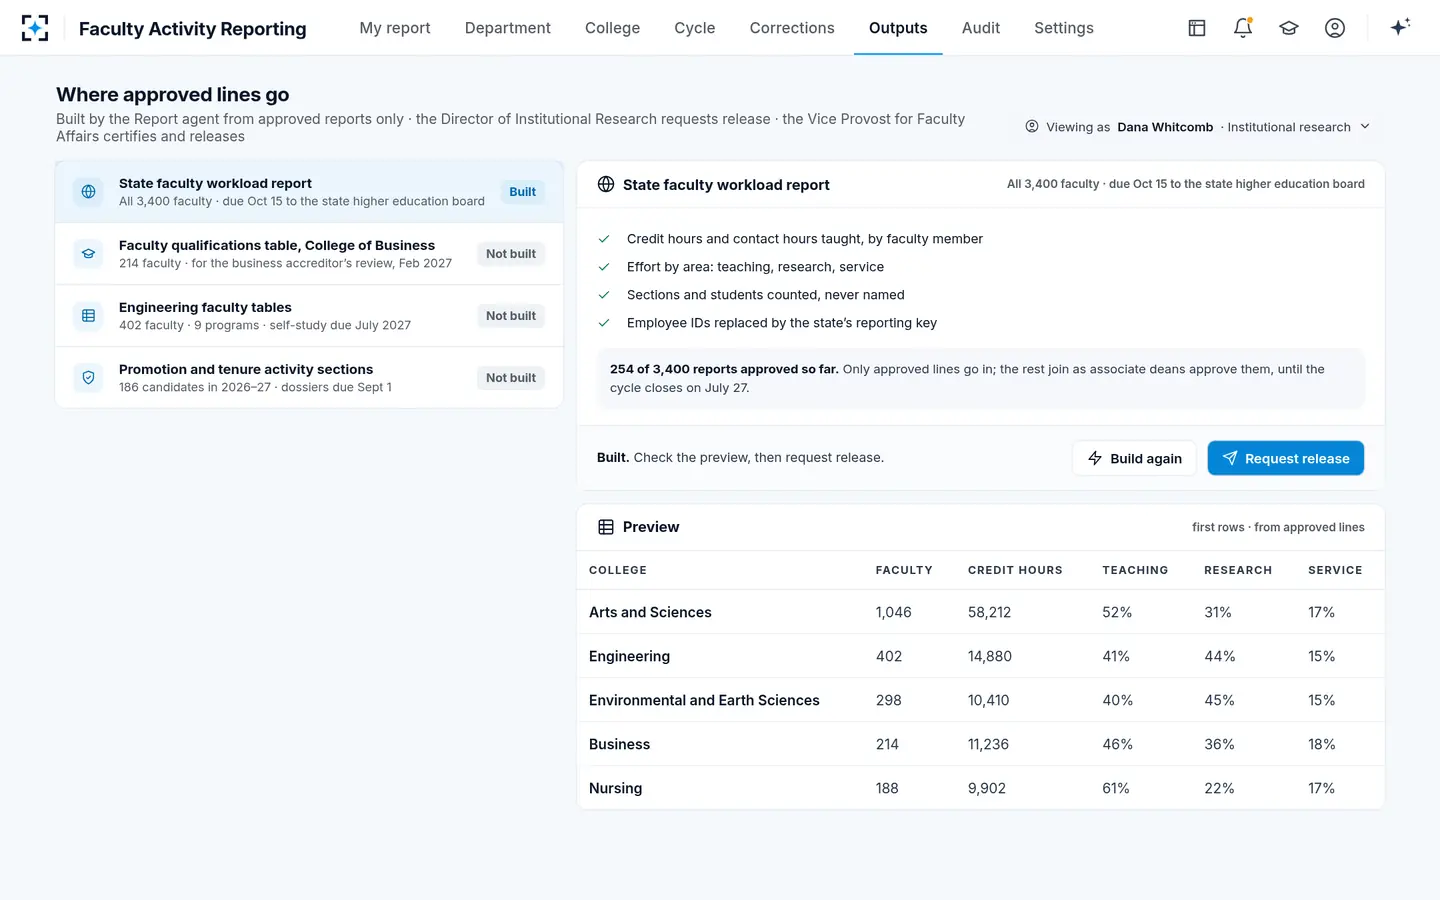Click table icon of Engineering faculty tables row
The width and height of the screenshot is (1440, 900).
click(88, 316)
